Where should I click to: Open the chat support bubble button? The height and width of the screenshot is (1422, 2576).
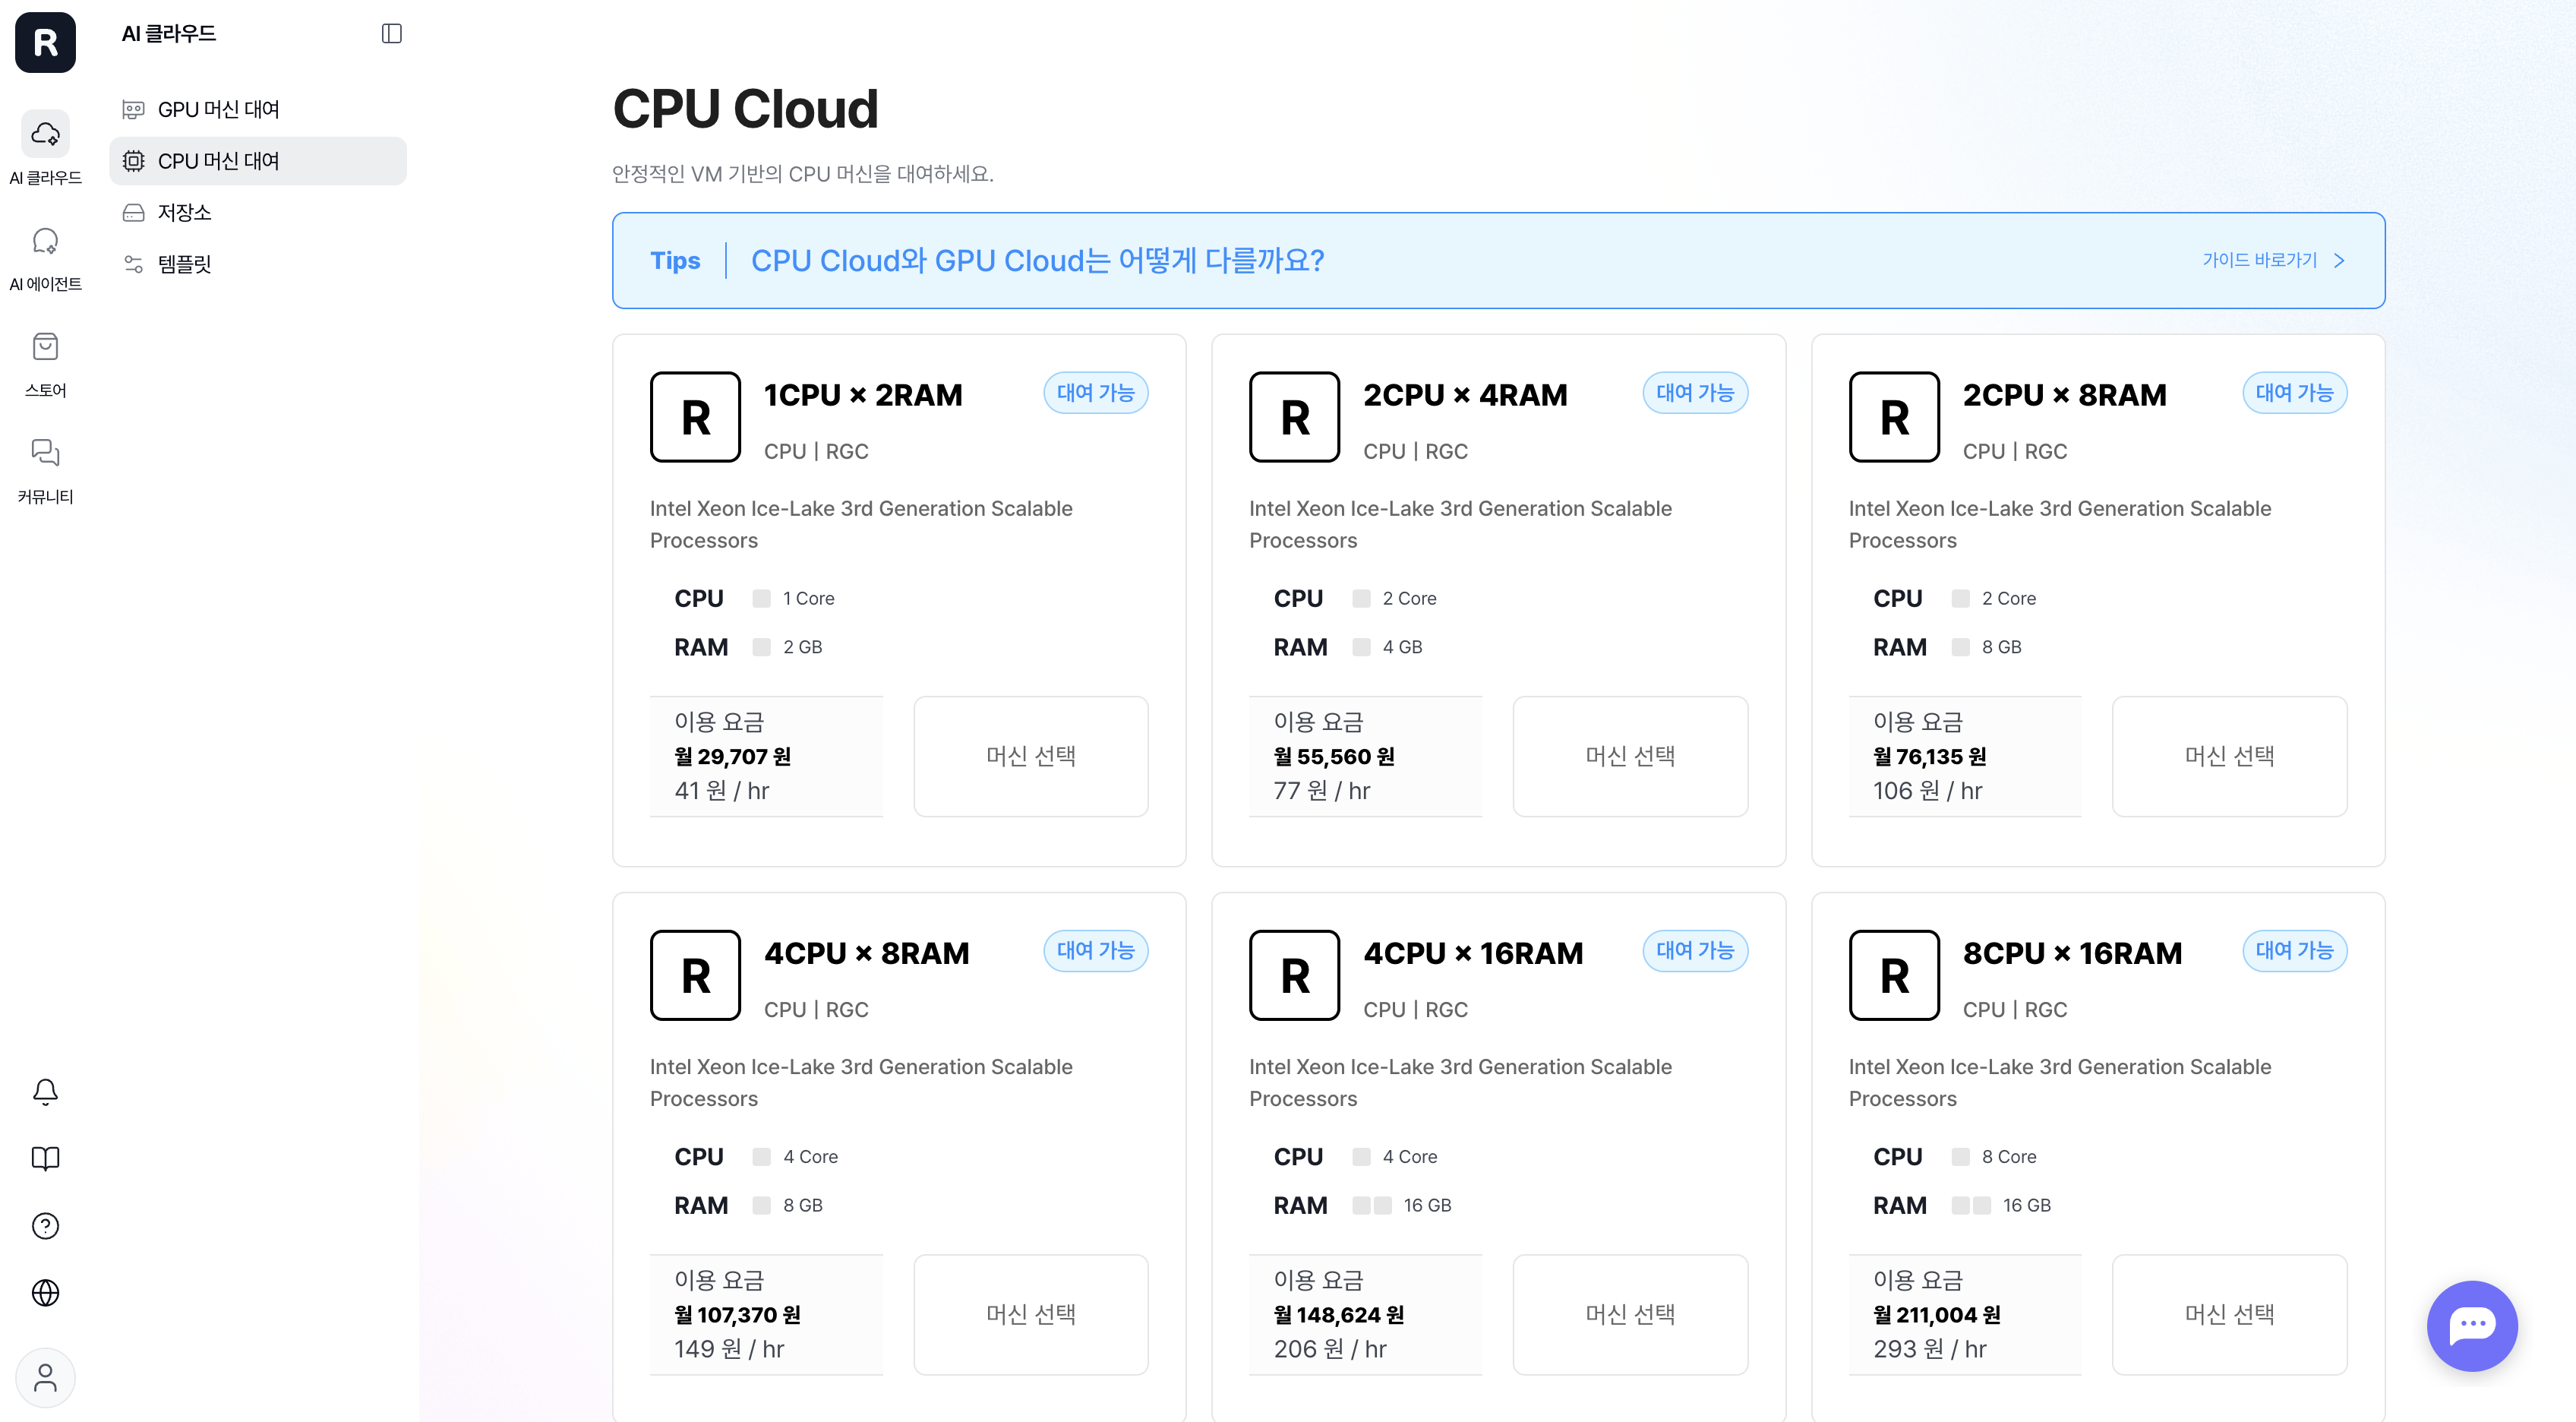click(2472, 1325)
